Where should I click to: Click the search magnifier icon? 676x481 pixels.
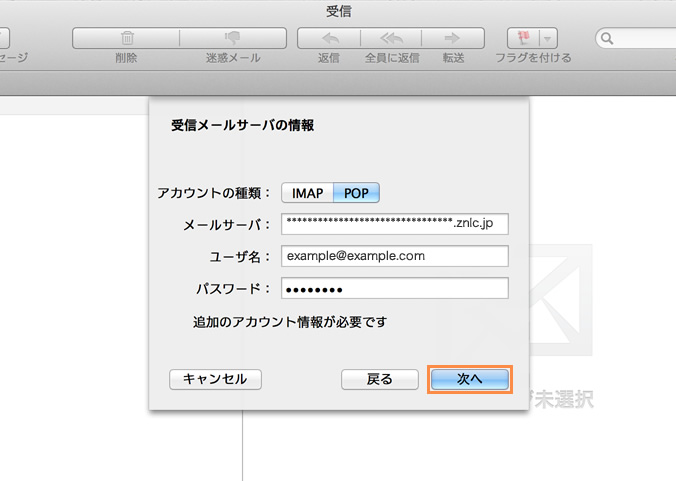(x=607, y=38)
